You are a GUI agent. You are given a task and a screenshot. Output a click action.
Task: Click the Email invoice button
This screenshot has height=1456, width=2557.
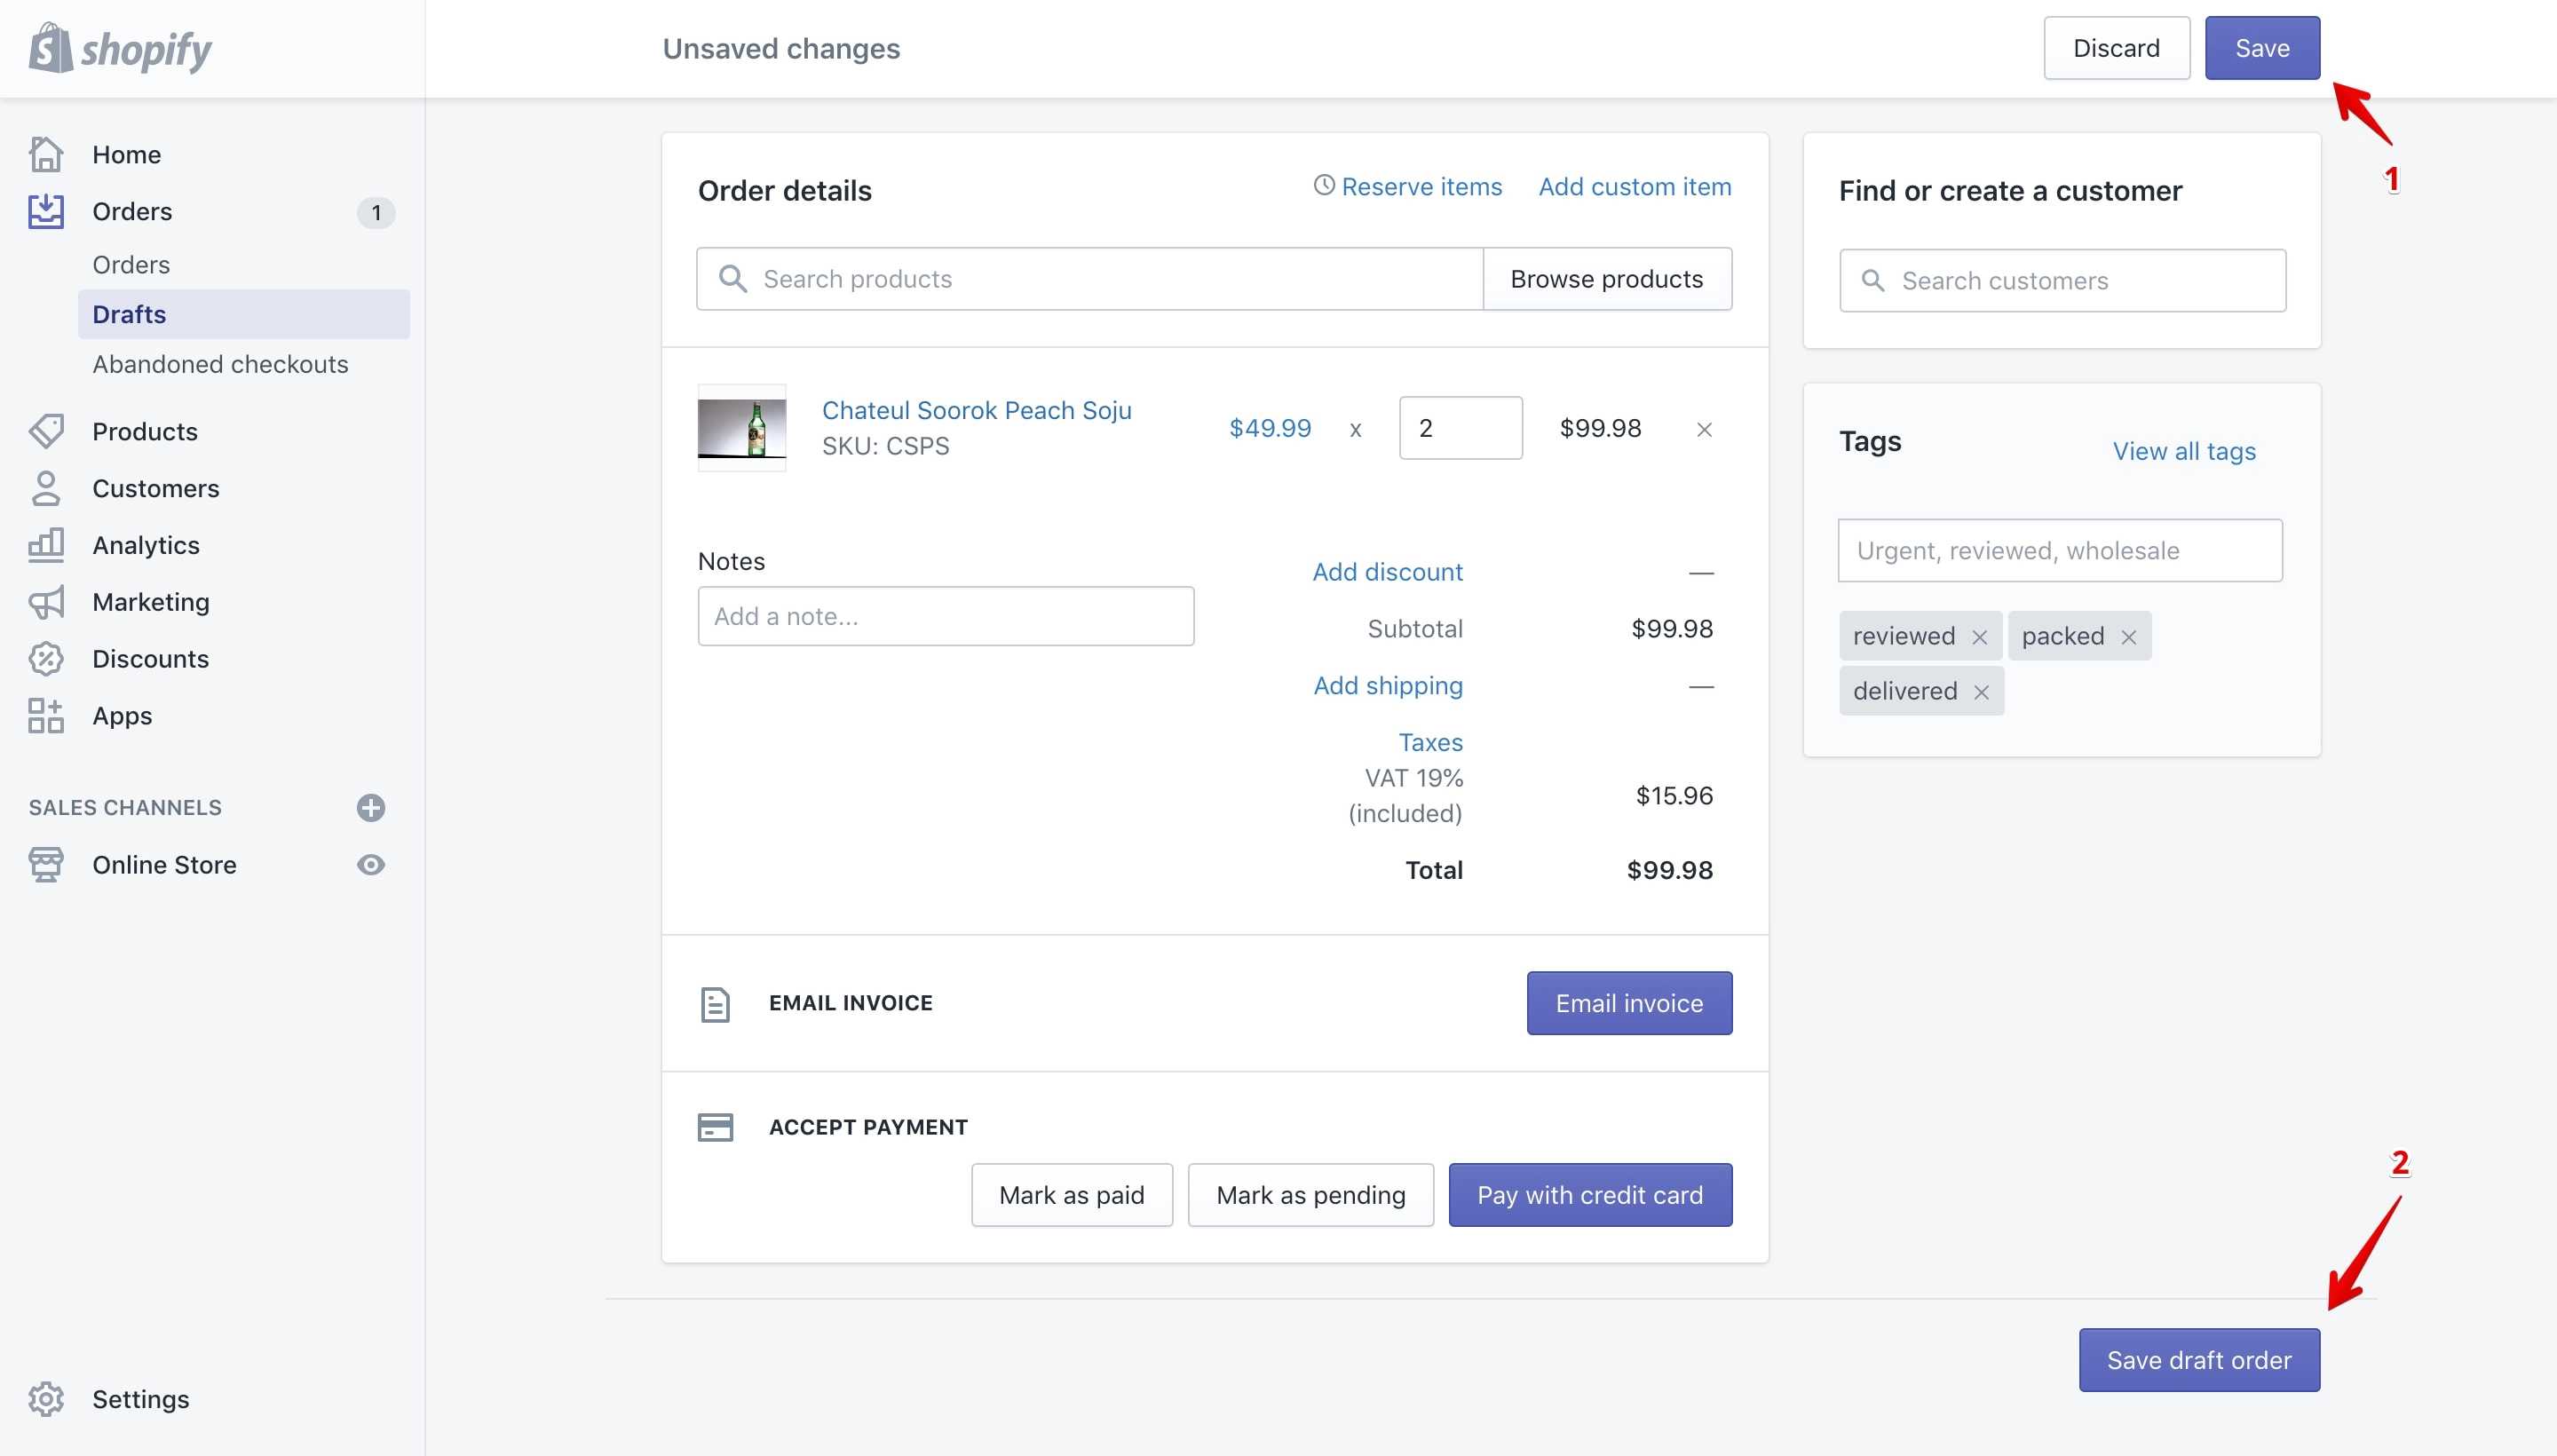(1629, 1003)
